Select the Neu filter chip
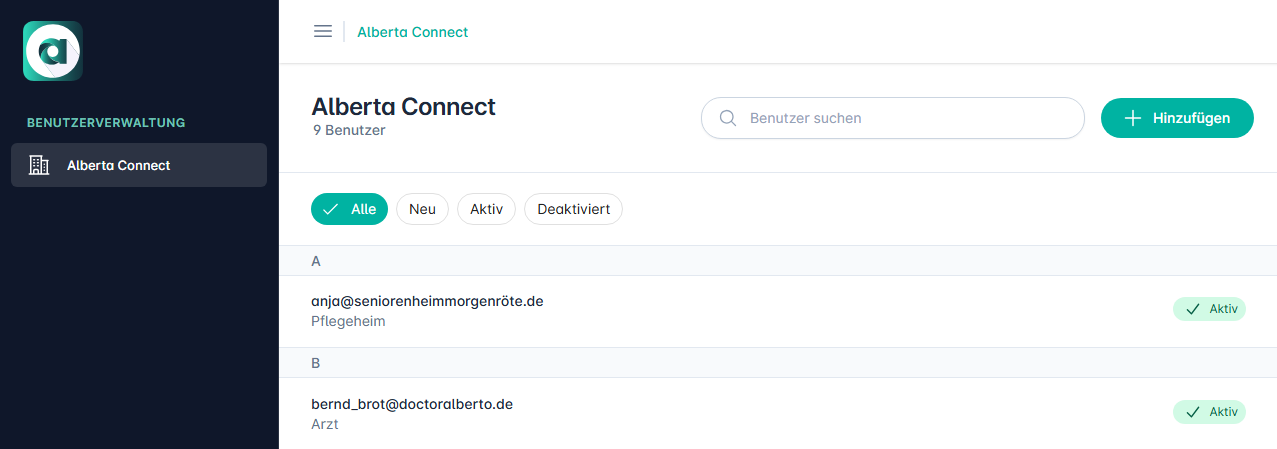Image resolution: width=1277 pixels, height=449 pixels. (422, 209)
